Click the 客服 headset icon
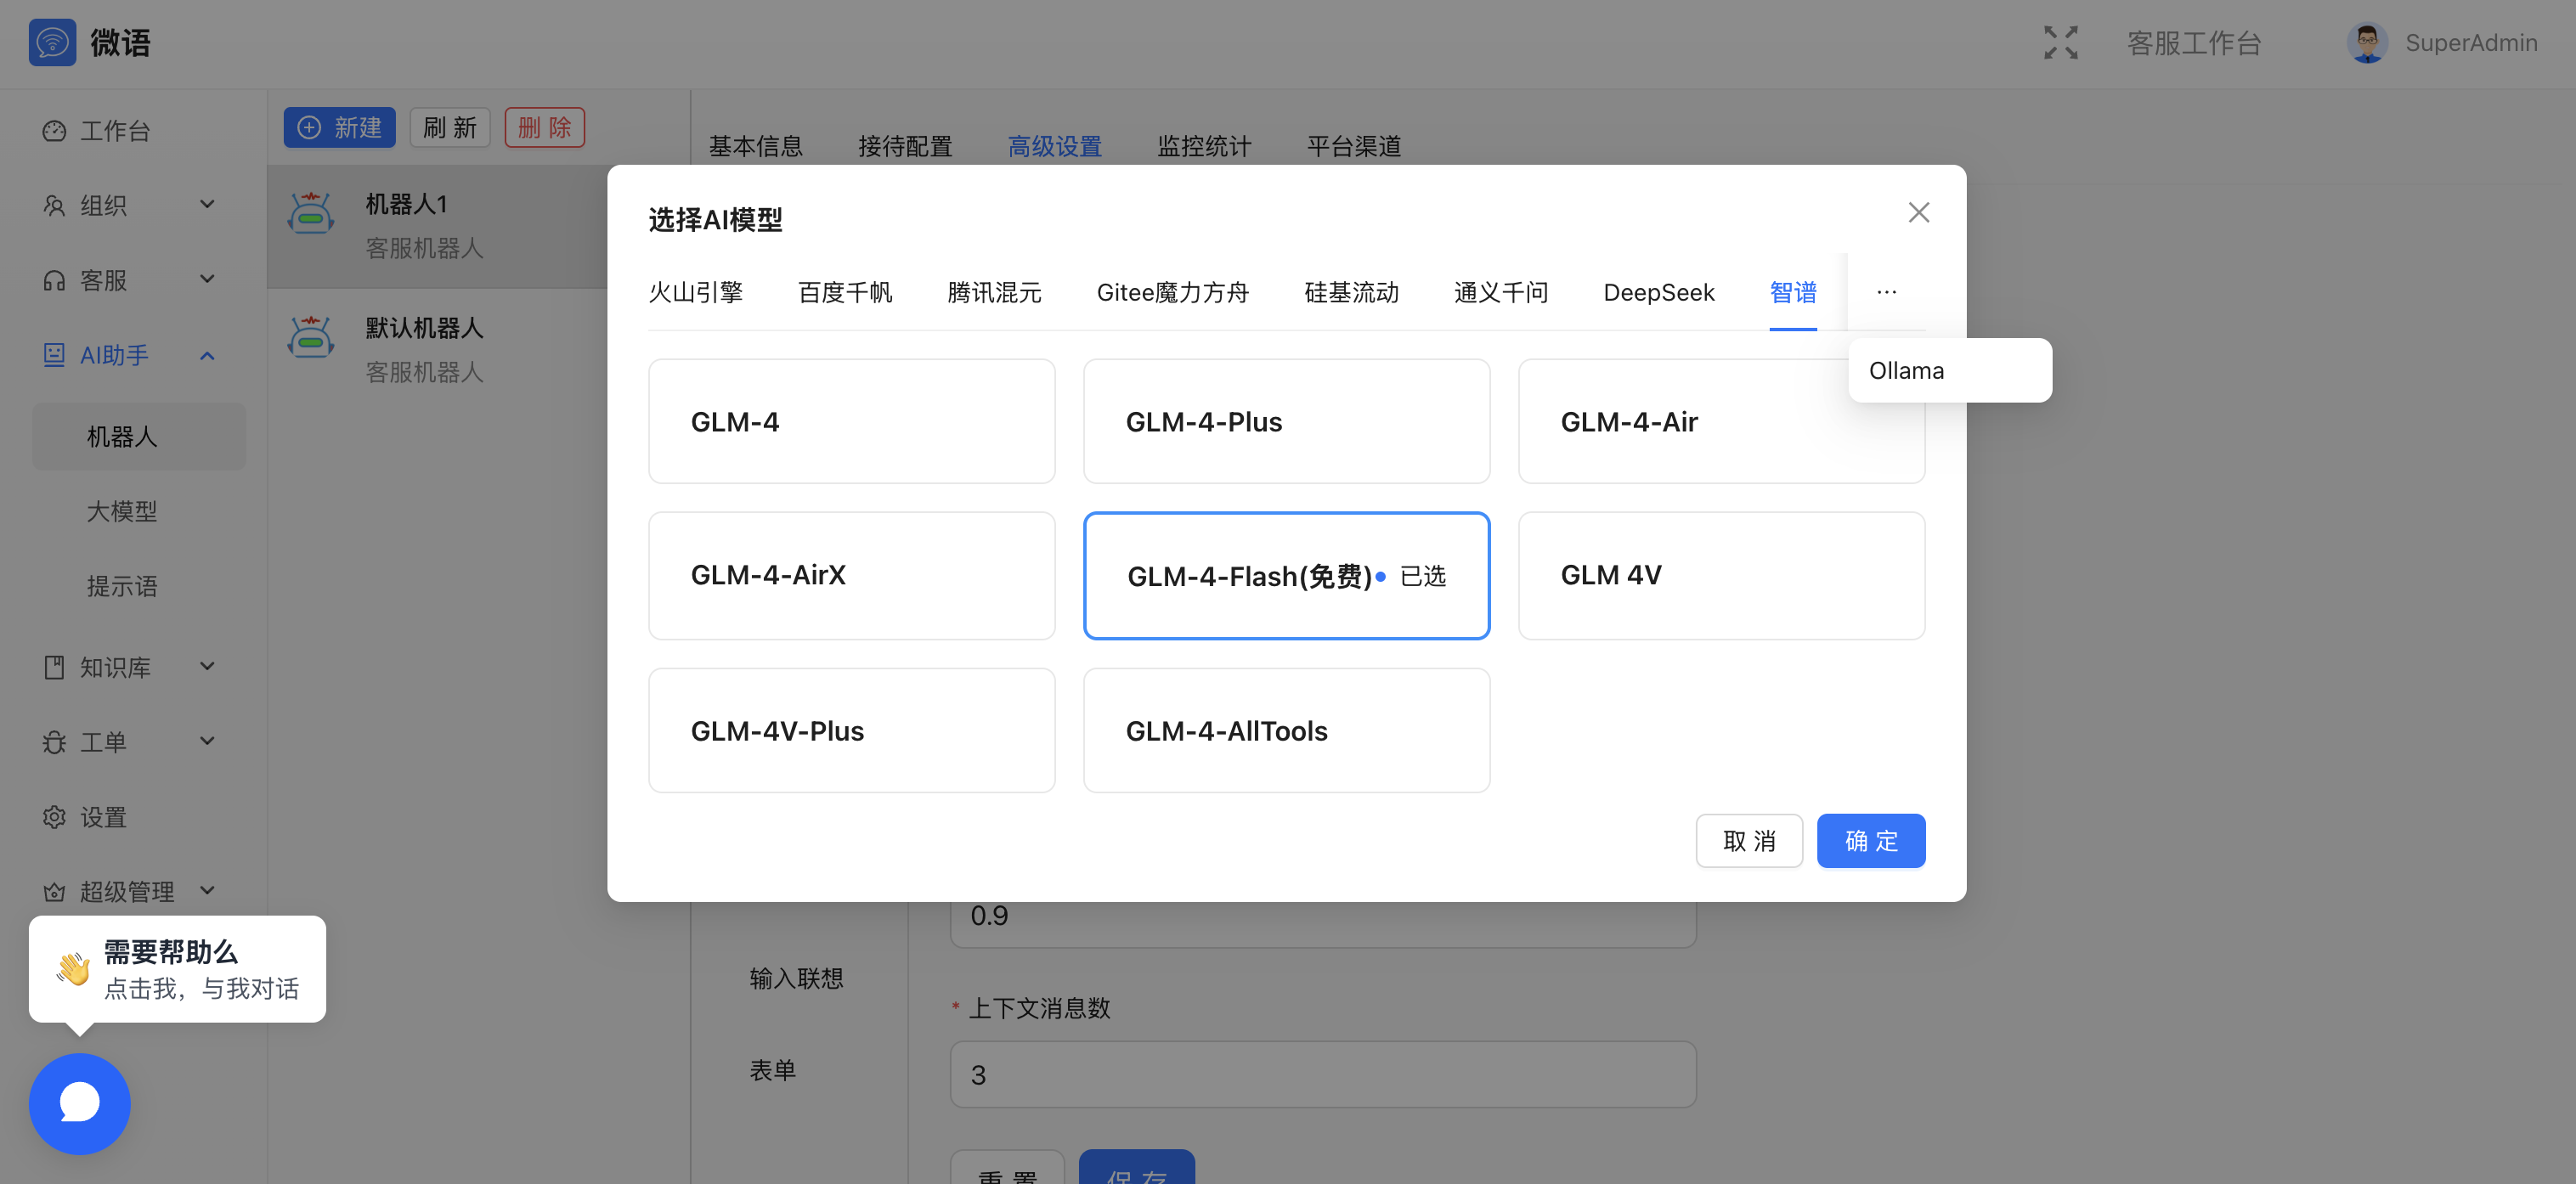The image size is (2576, 1184). click(54, 280)
